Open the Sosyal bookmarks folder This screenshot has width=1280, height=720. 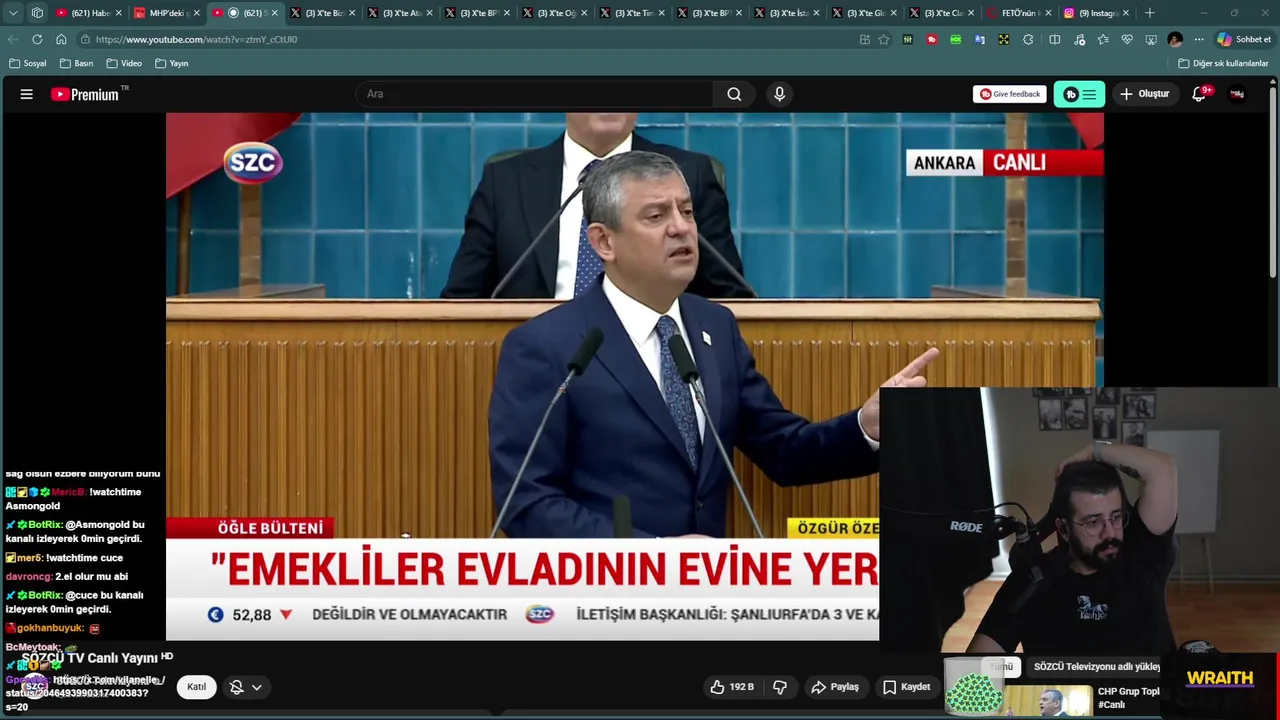tap(28, 63)
